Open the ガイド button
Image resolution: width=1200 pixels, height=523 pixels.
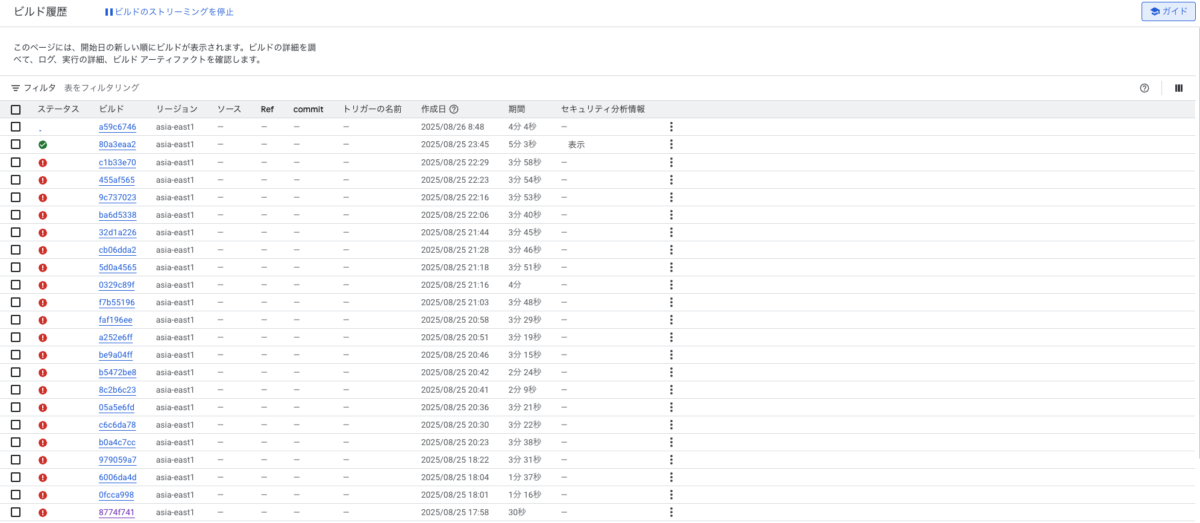1169,12
